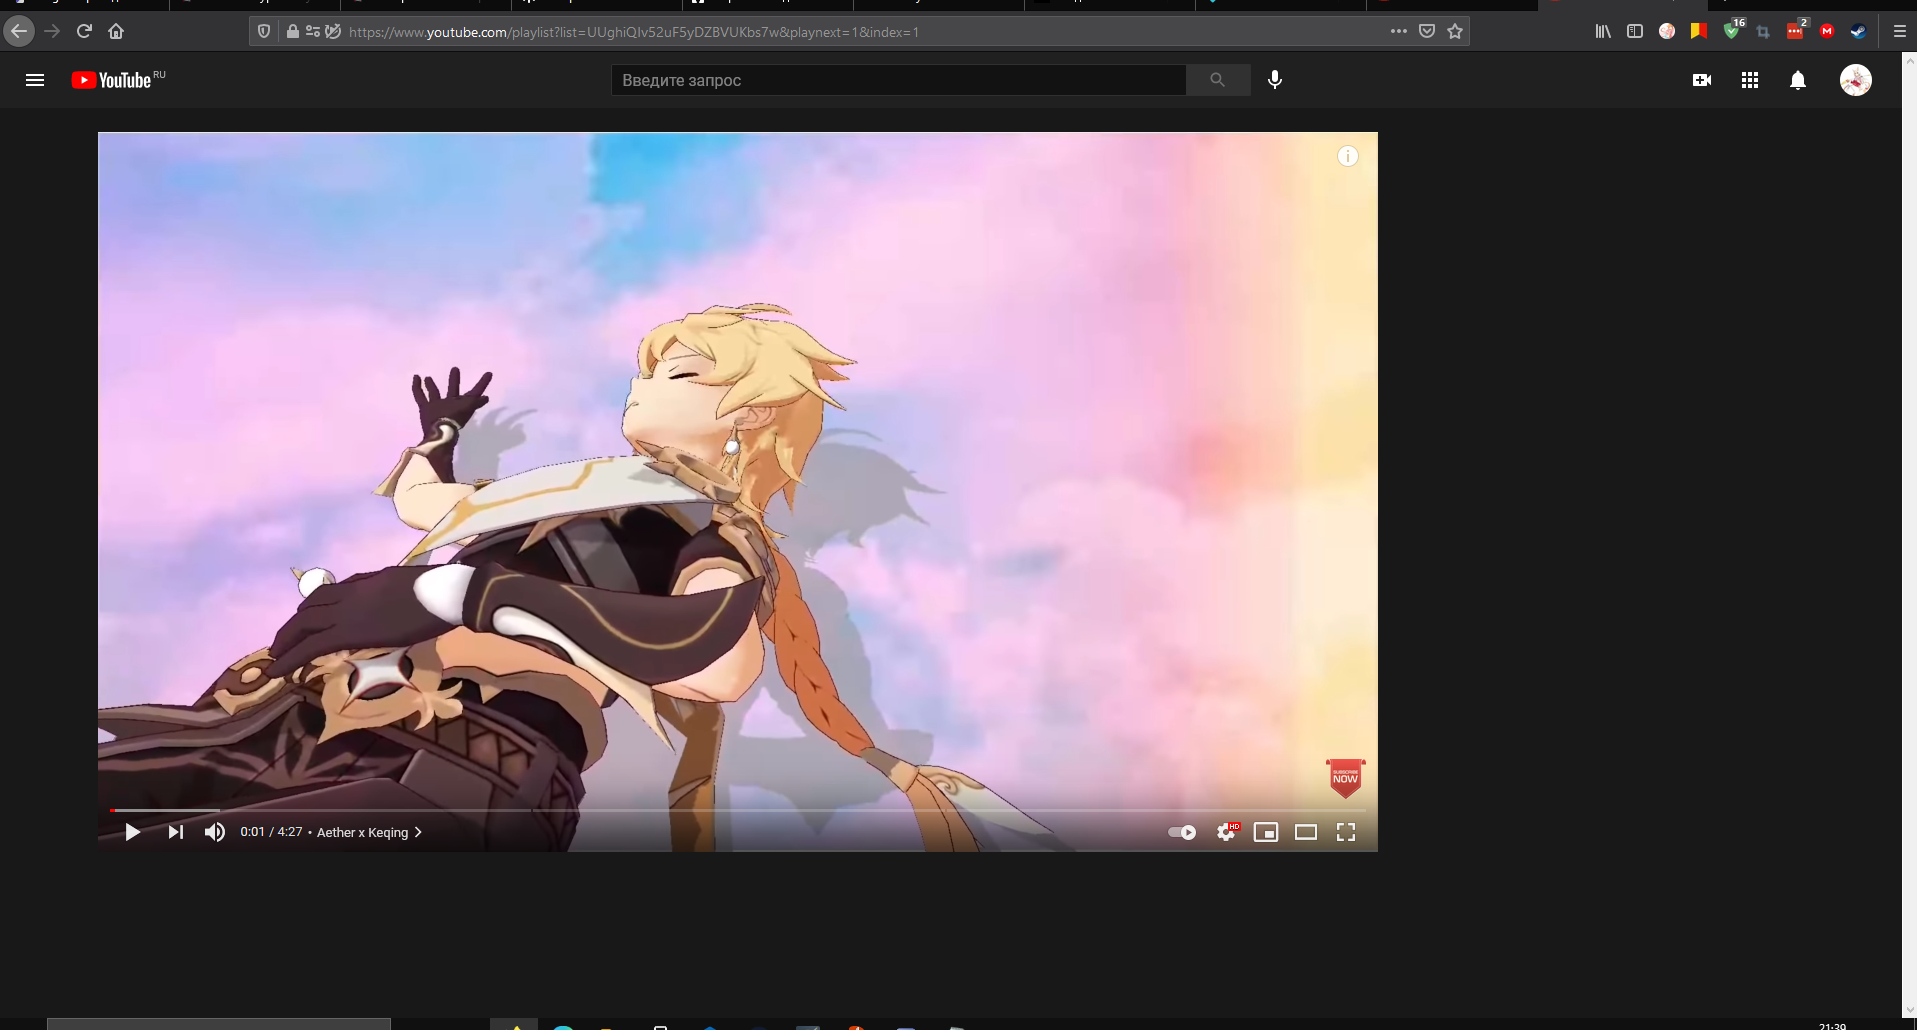Open the Aether x Keqing chapter list
Screen dimensions: 1917x1030
(369, 832)
